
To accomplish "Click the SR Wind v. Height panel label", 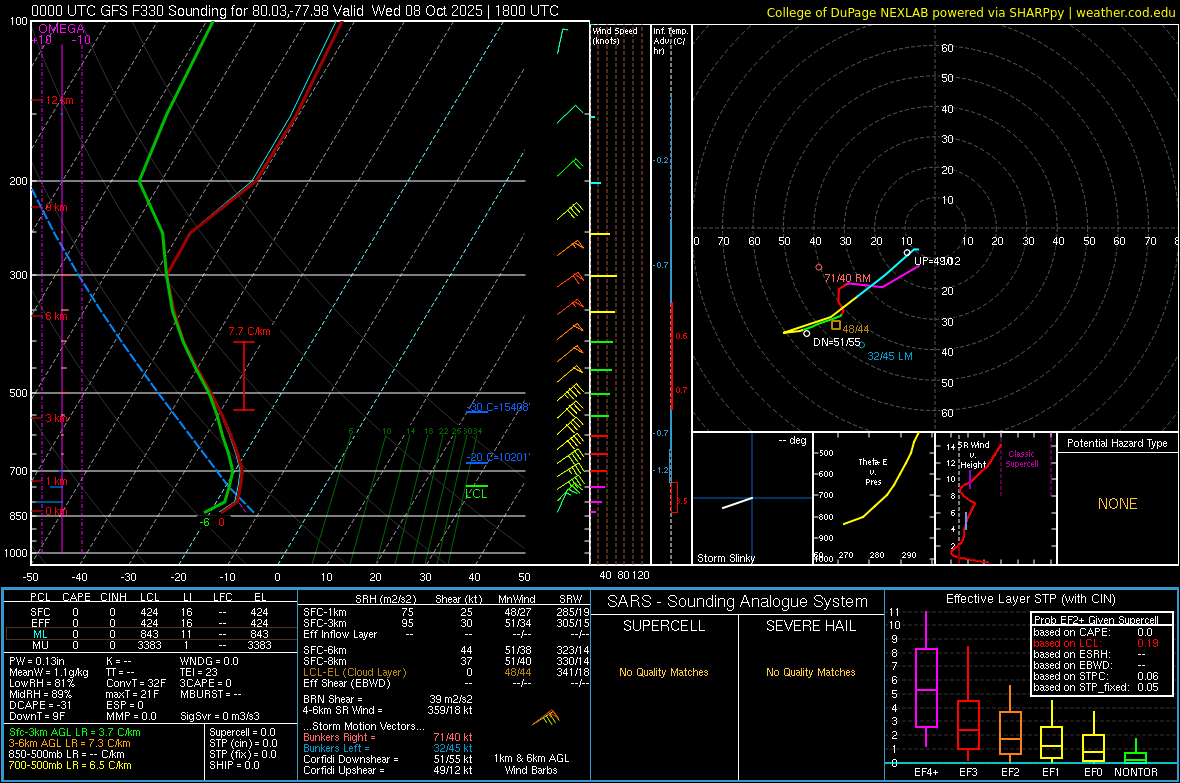I will pos(973,455).
